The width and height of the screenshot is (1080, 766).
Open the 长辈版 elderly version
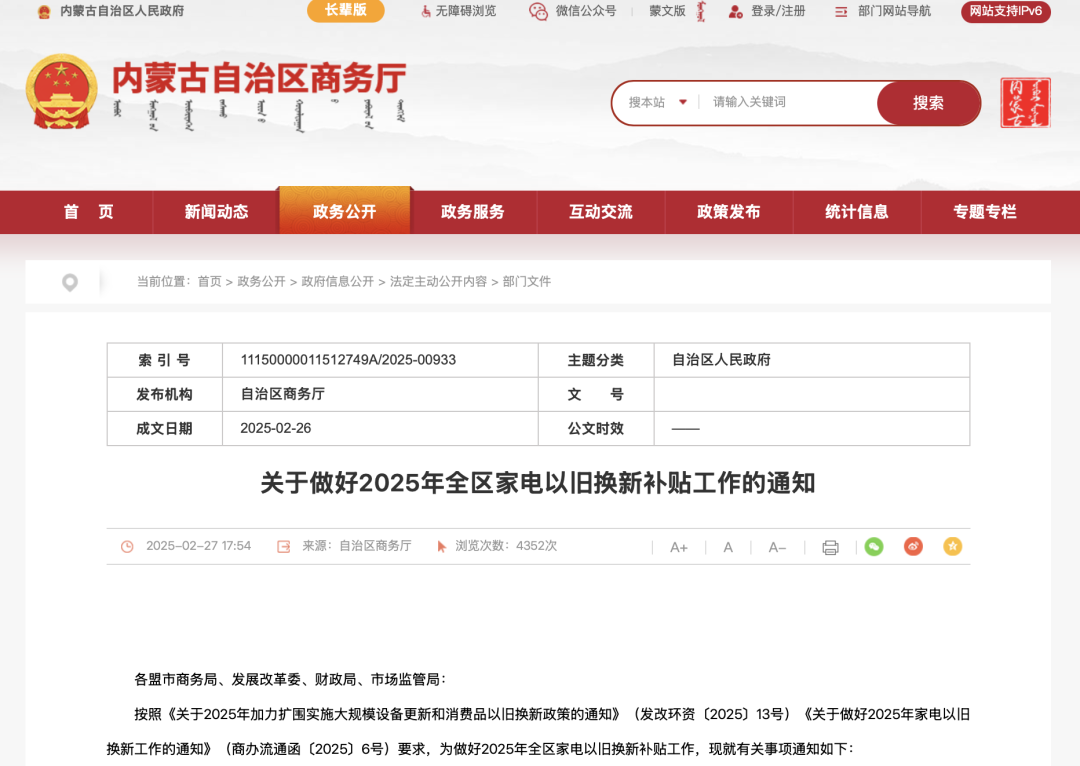(x=344, y=12)
